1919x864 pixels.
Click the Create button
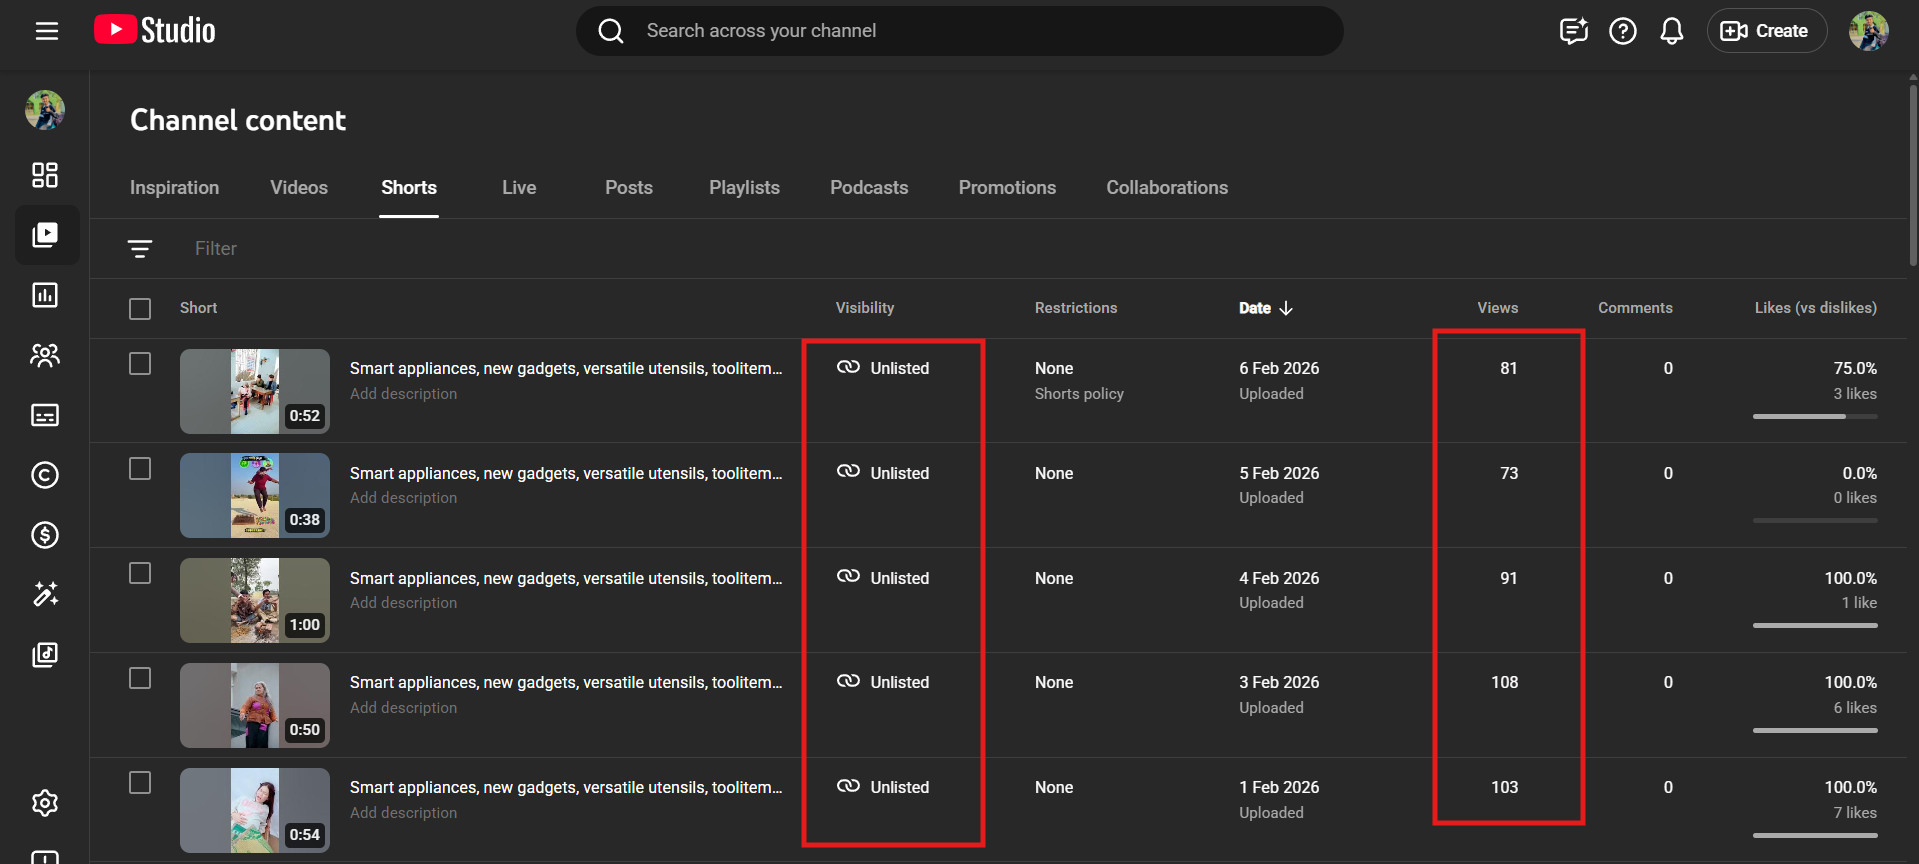(1766, 31)
